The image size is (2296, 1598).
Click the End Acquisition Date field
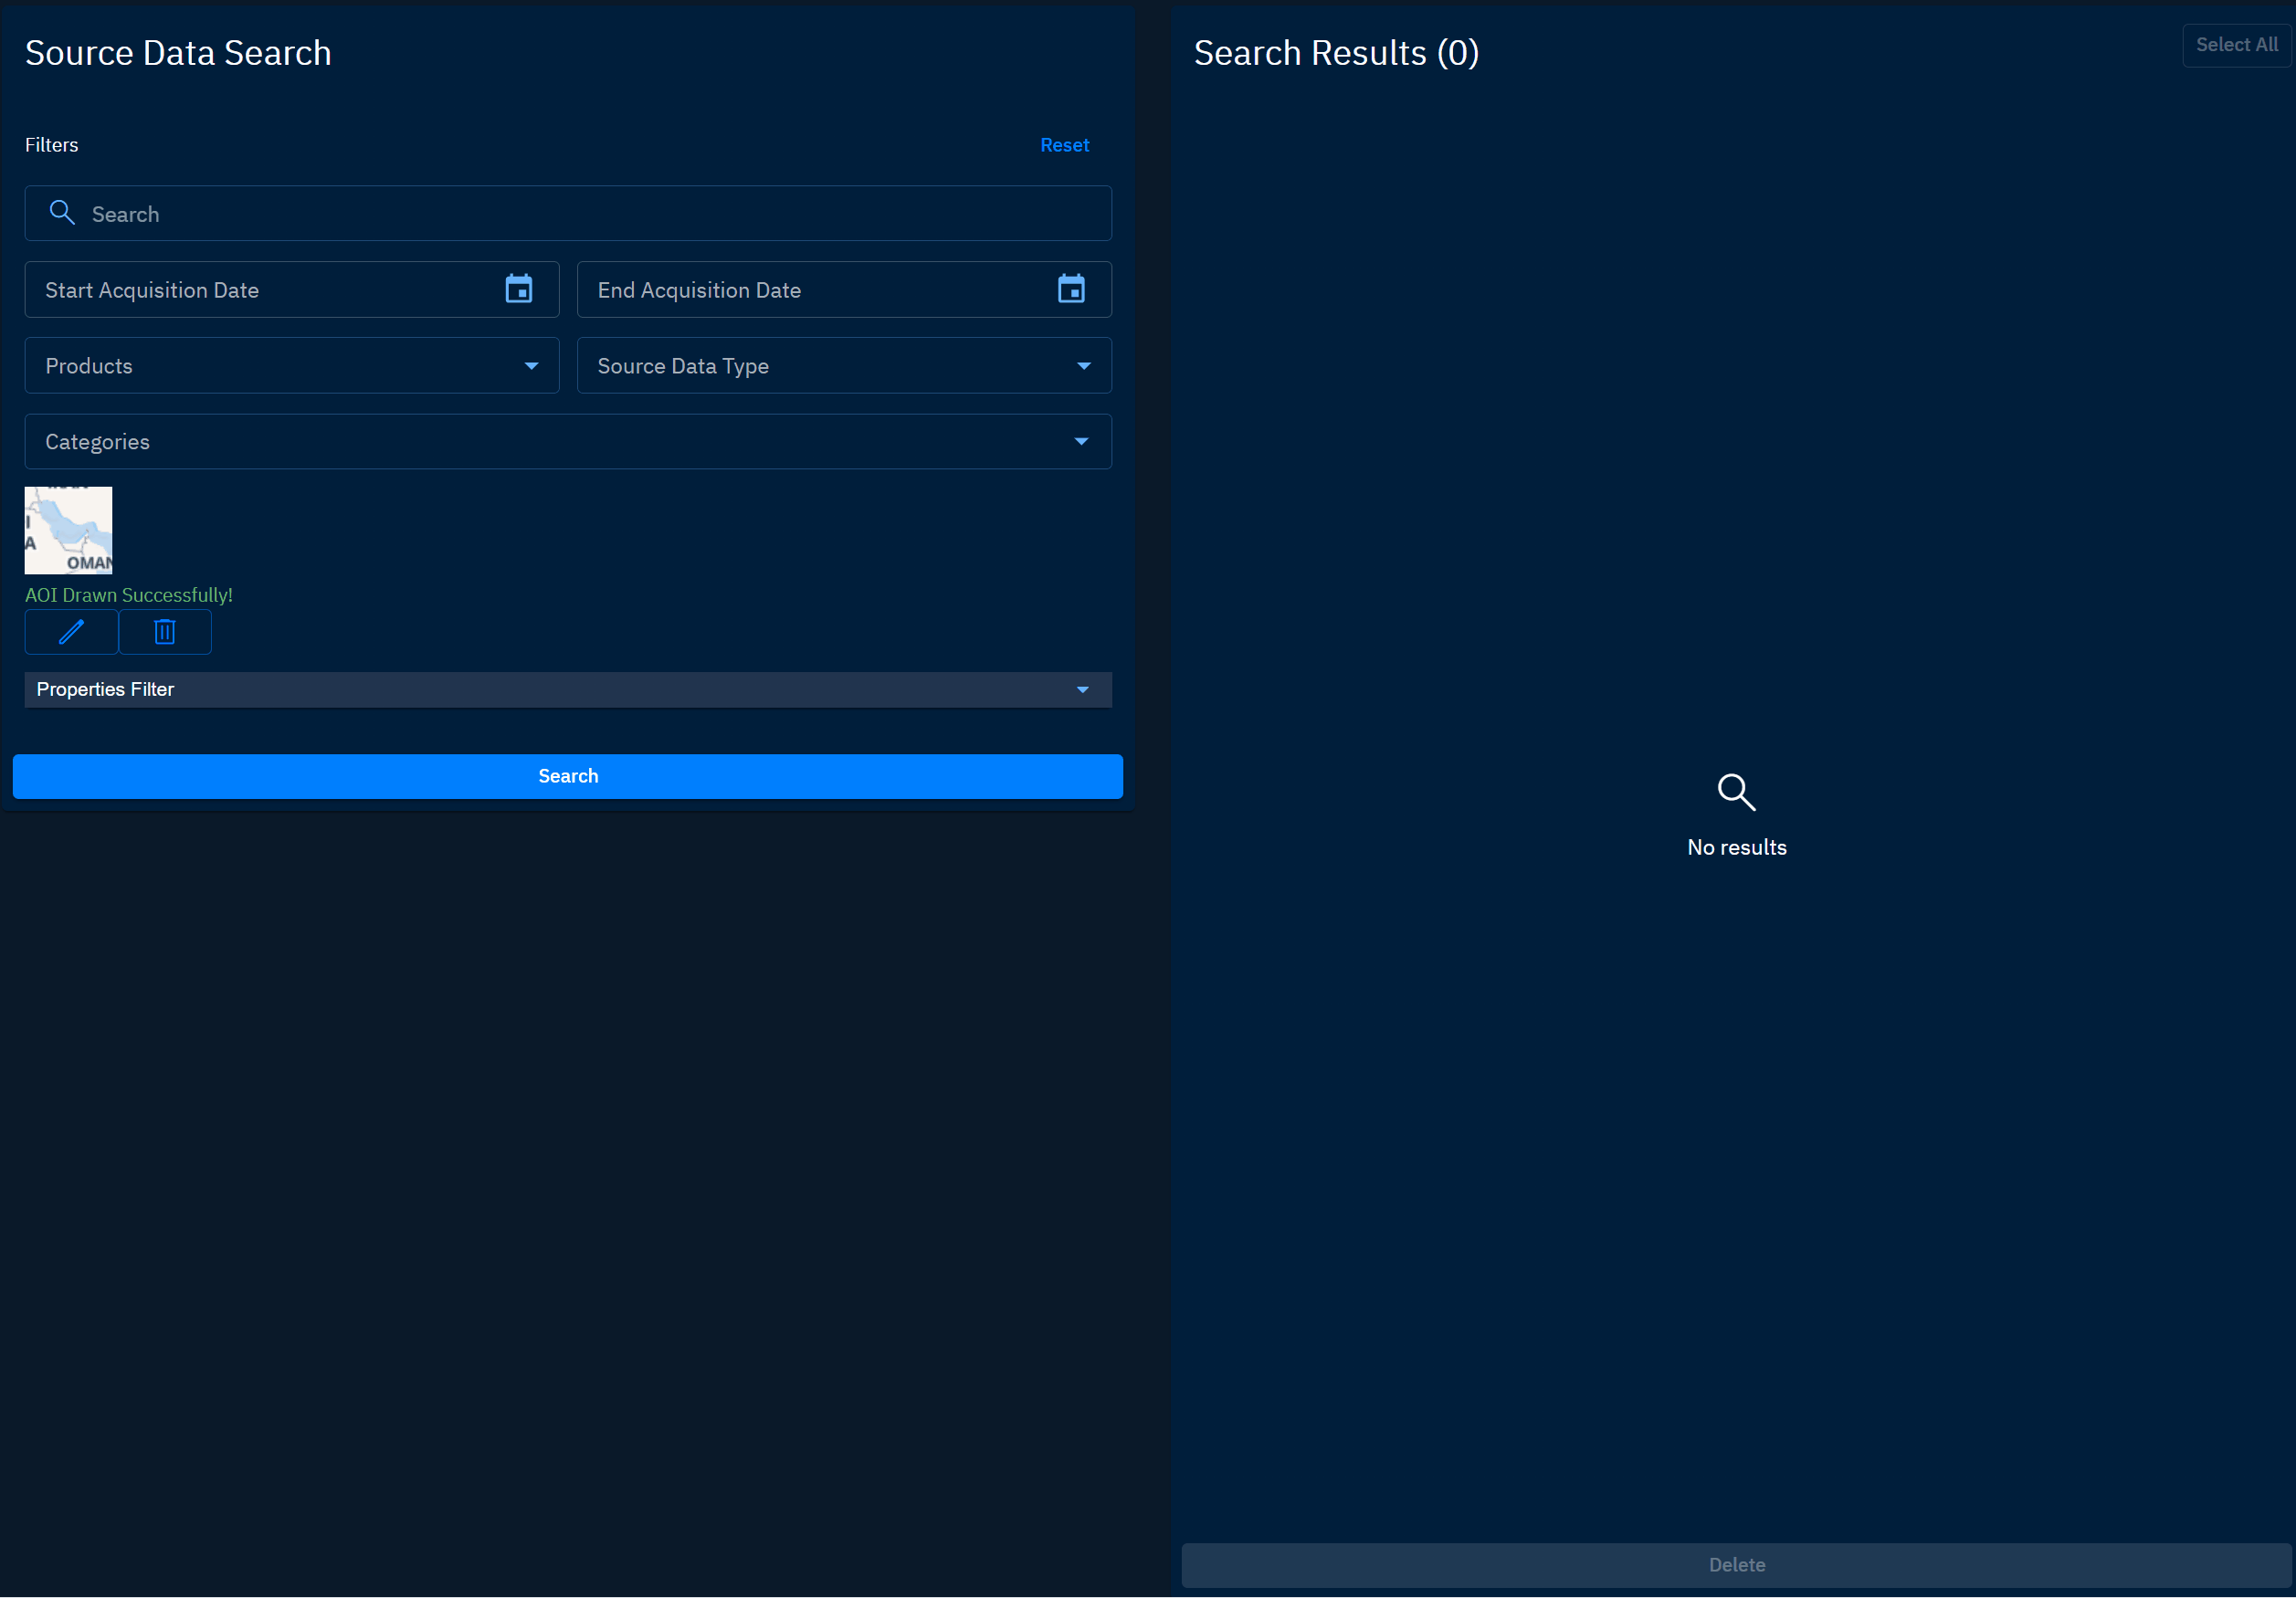pos(810,290)
